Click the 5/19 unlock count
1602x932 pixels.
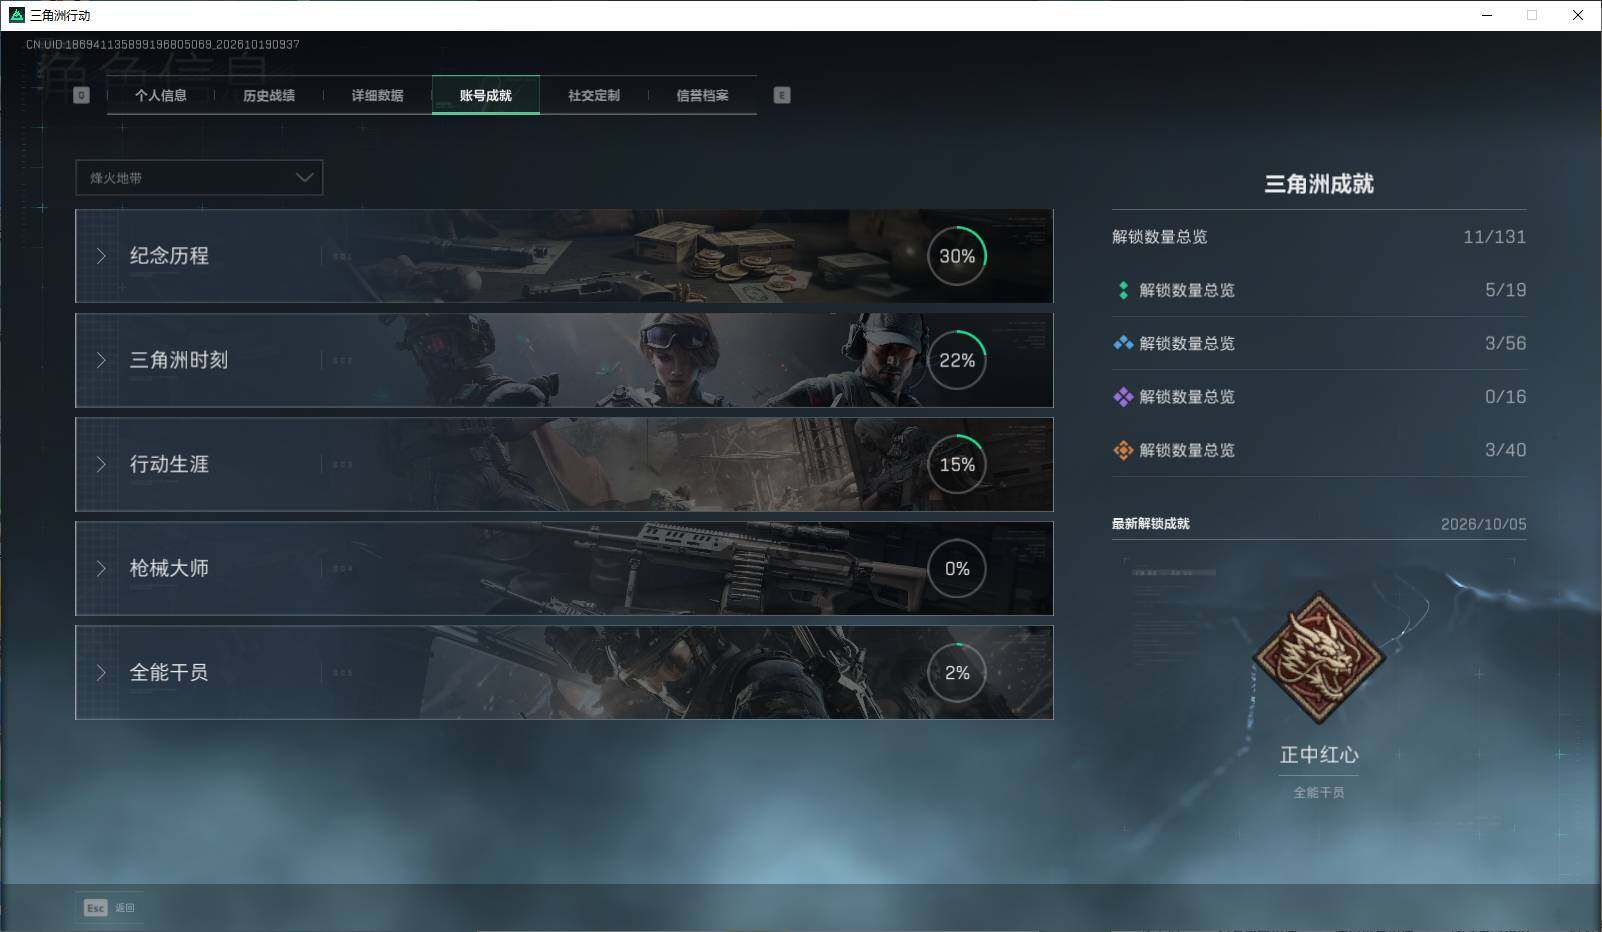[1505, 290]
